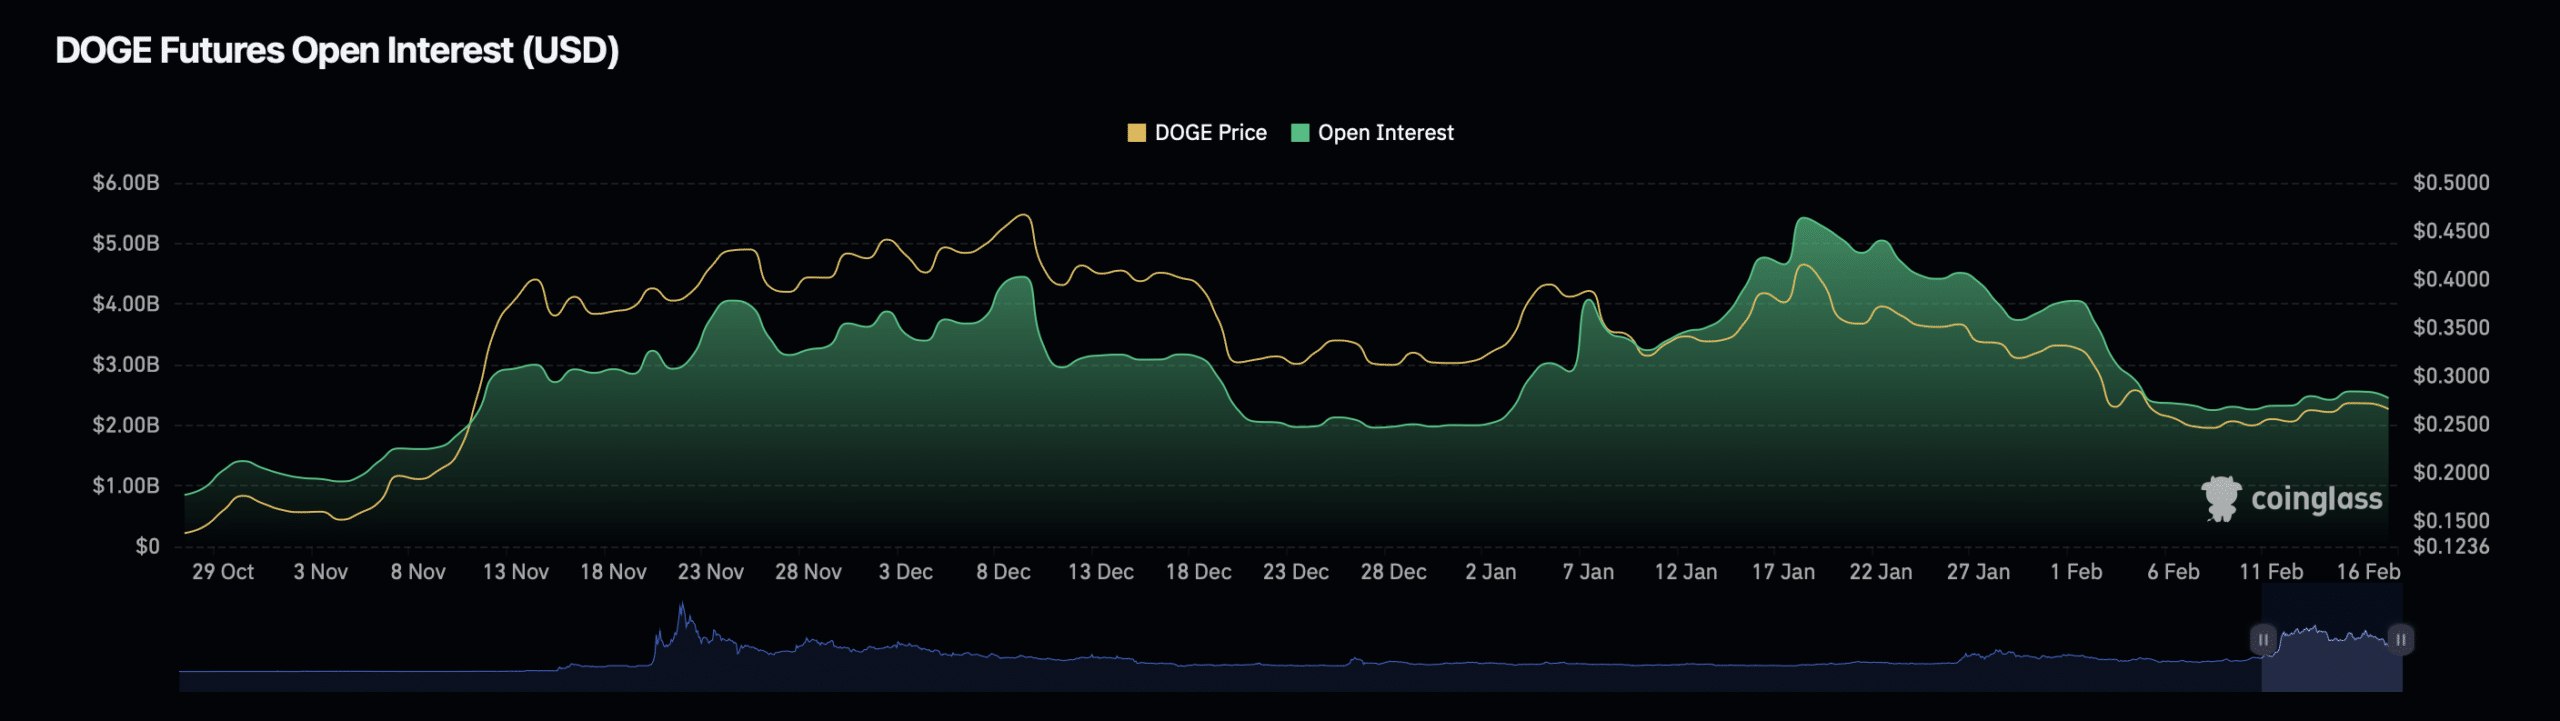Toggle the Open Interest series label
The height and width of the screenshot is (721, 2560).
(x=1385, y=133)
